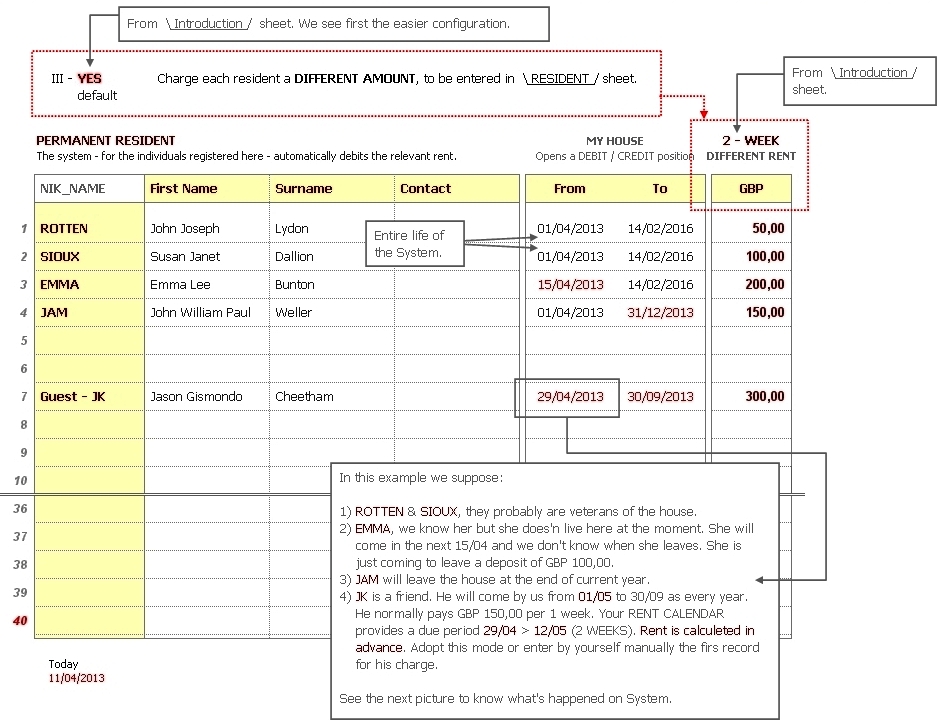Select JAM's From date 01/04/2013
940x723 pixels.
570,312
